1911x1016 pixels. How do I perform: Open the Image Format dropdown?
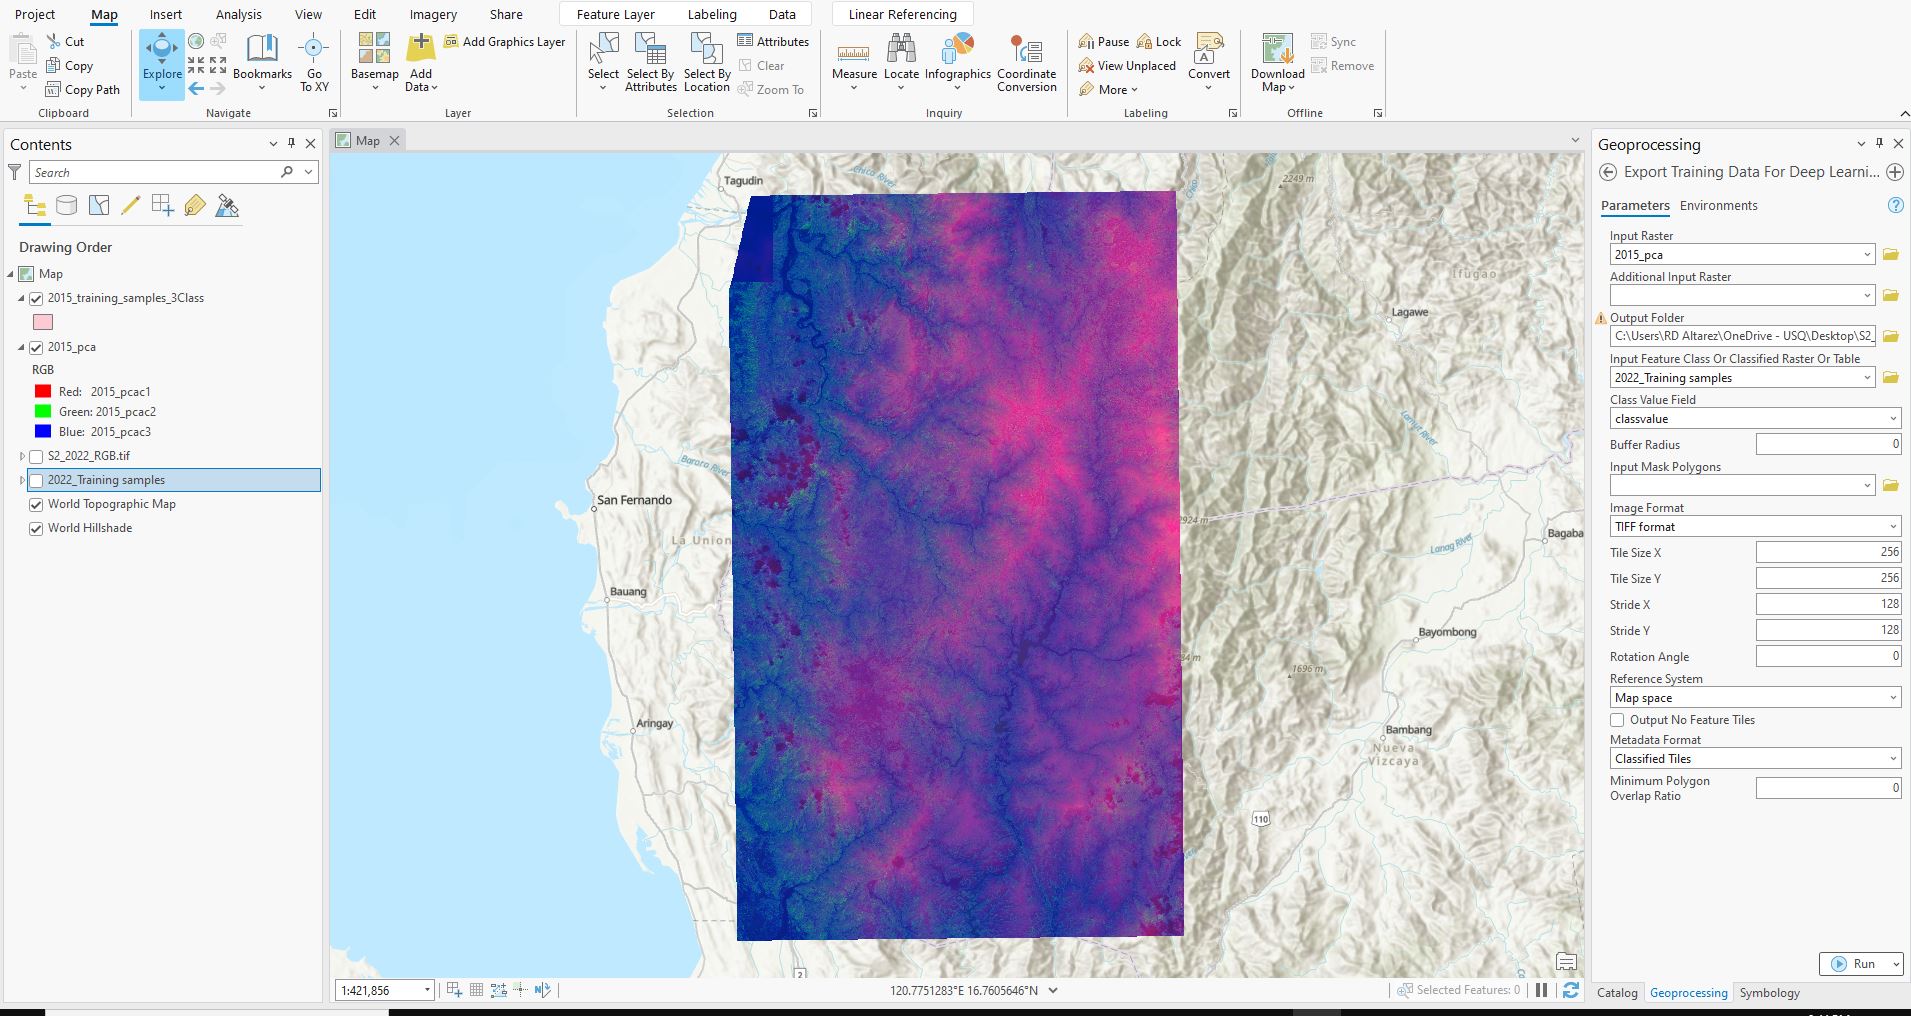tap(1893, 526)
